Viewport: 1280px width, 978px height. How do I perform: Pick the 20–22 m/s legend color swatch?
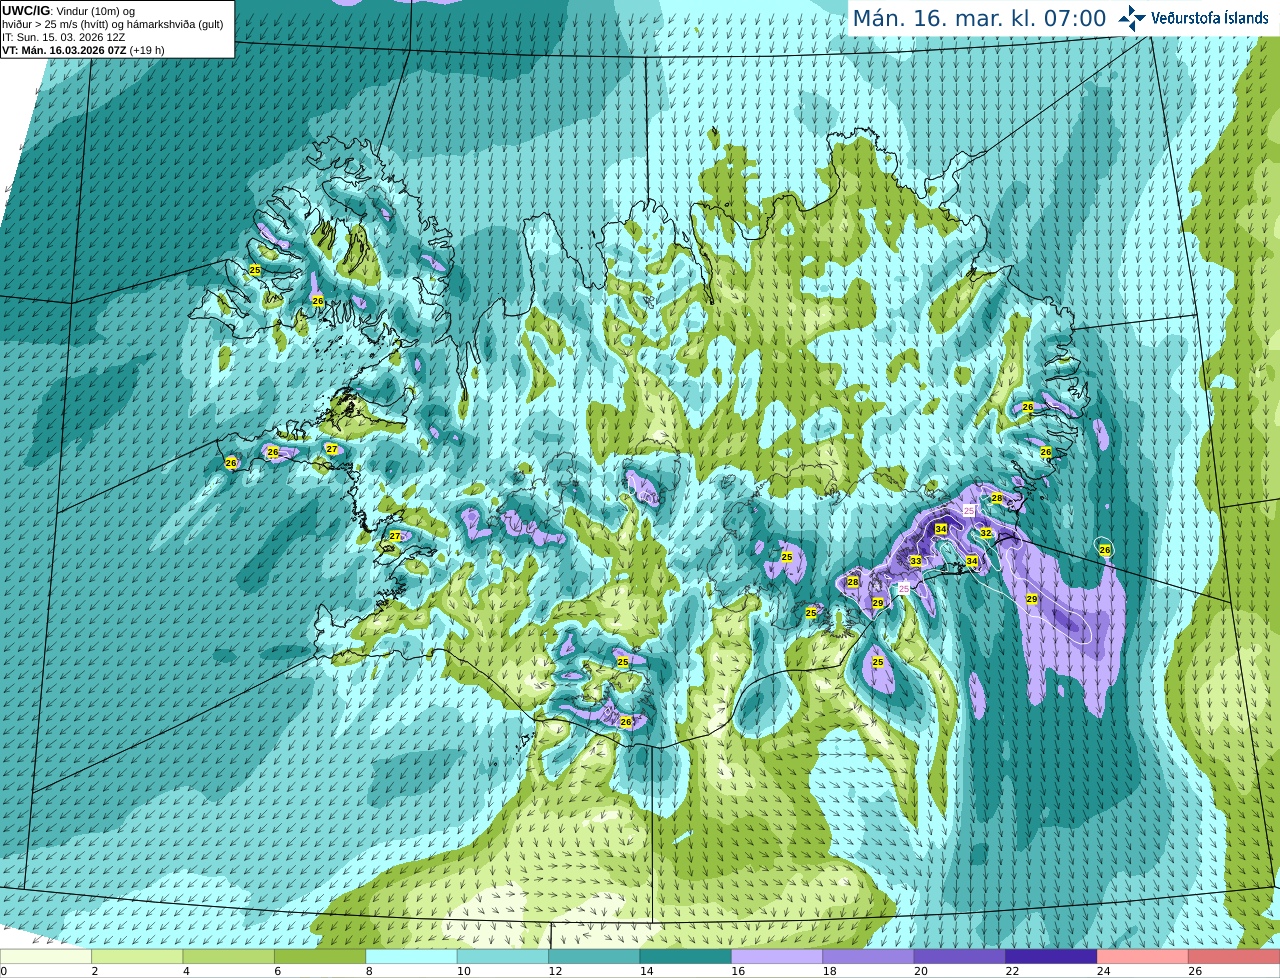960,957
